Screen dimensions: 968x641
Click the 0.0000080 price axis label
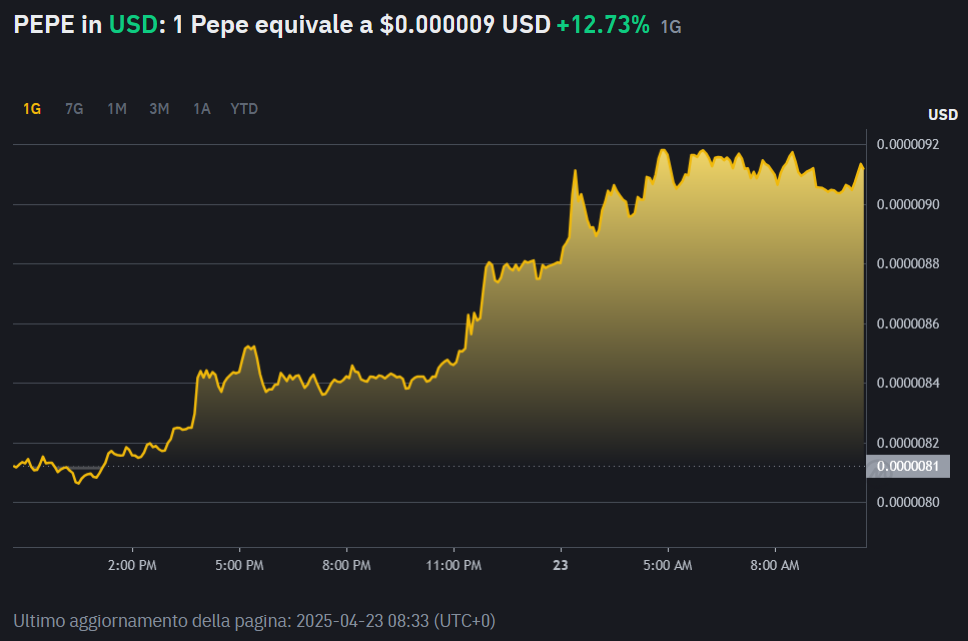click(908, 502)
